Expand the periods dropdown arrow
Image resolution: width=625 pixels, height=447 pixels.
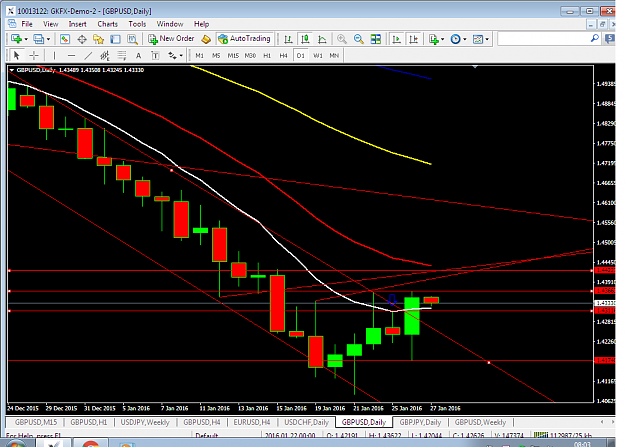(465, 39)
